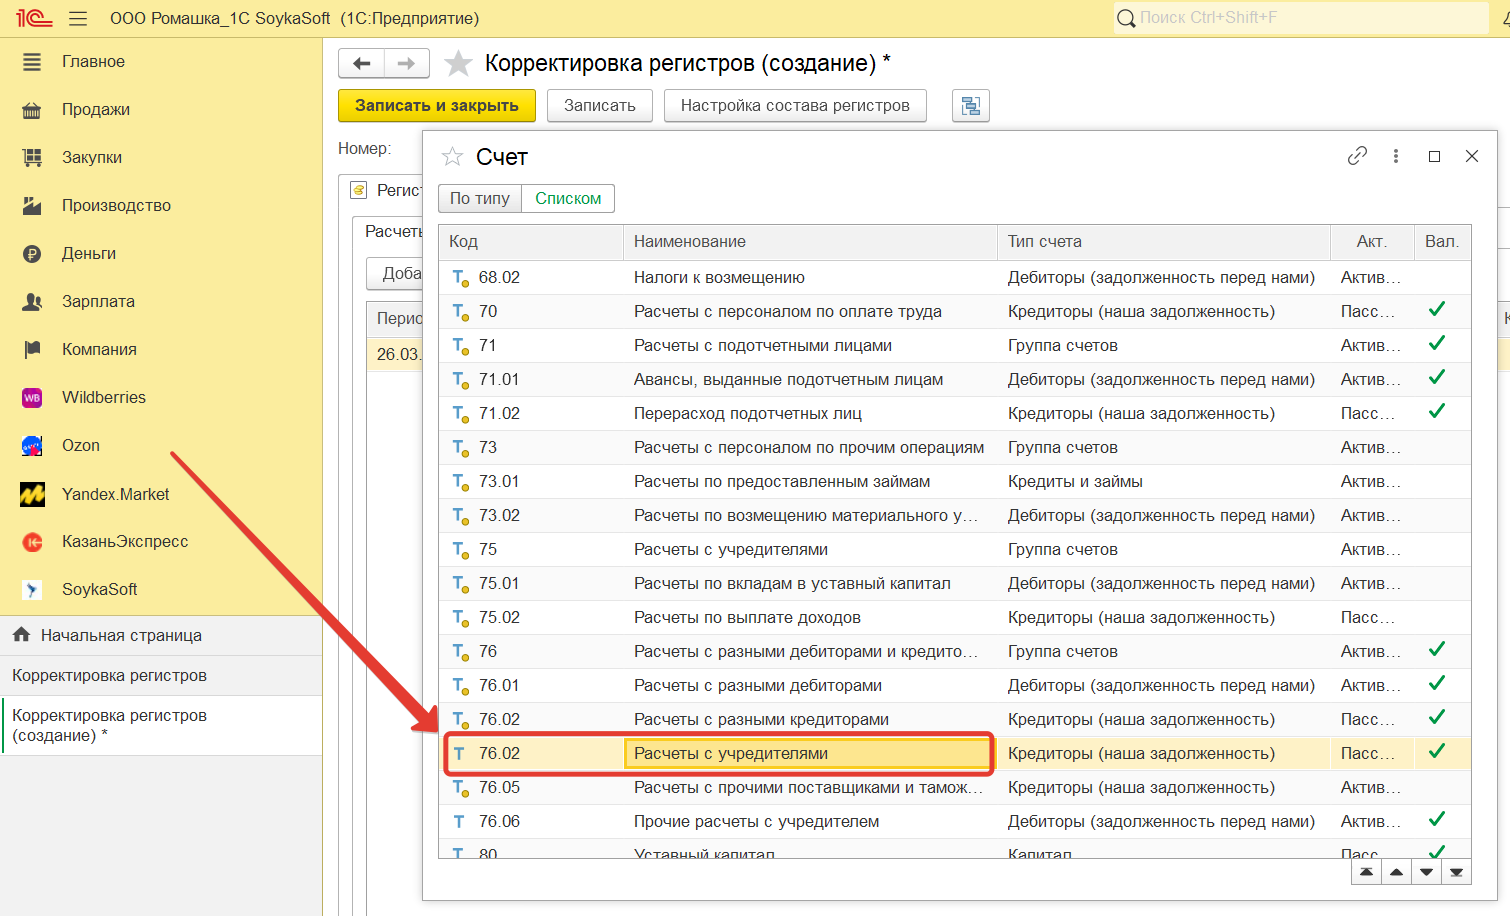Add the document to favorites with the star

458,63
